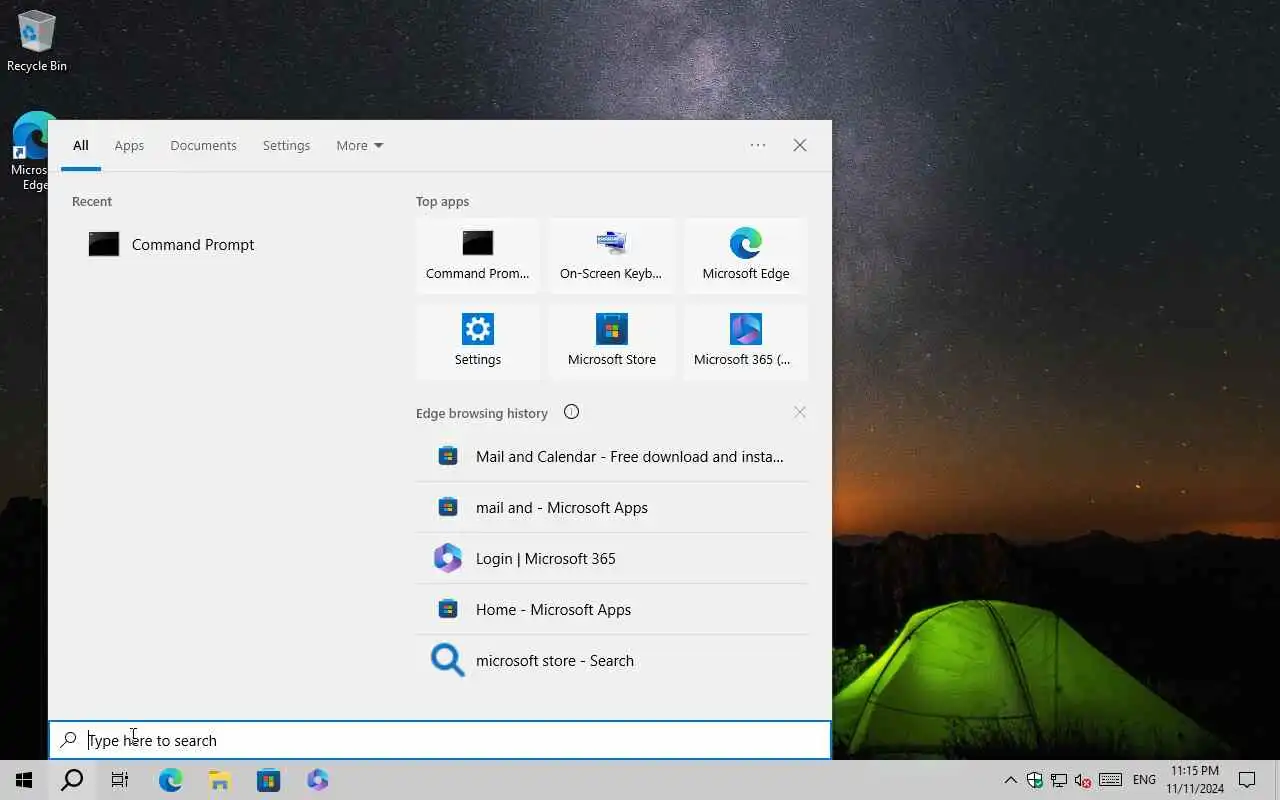Open On-Screen Keyboard tile in Top apps

(x=611, y=256)
